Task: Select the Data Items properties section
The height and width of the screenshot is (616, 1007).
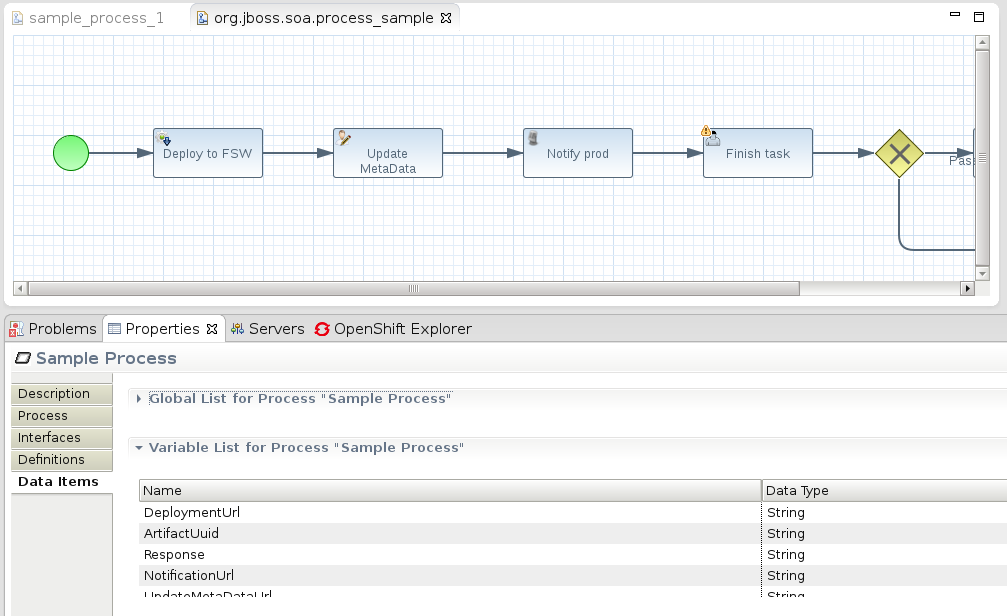Action: pos(62,482)
